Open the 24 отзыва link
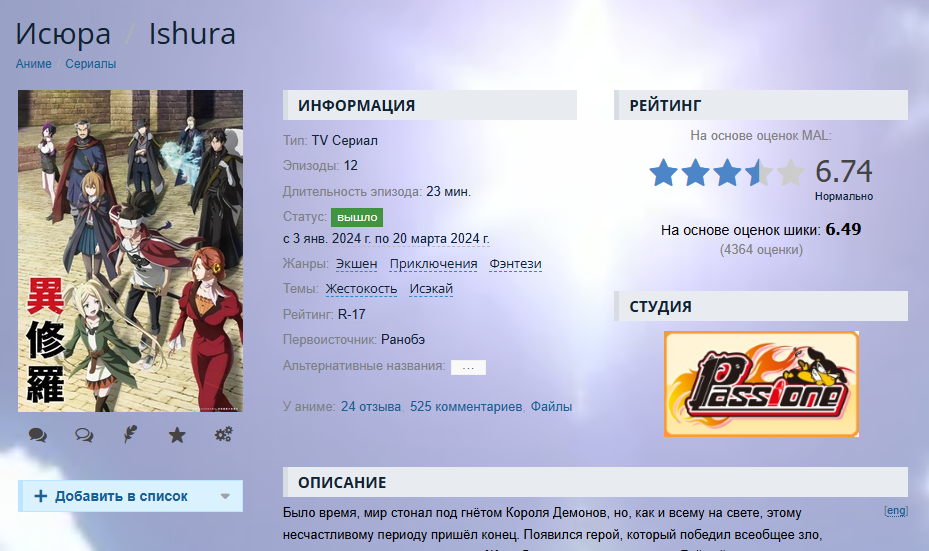The height and width of the screenshot is (551, 929). click(371, 406)
